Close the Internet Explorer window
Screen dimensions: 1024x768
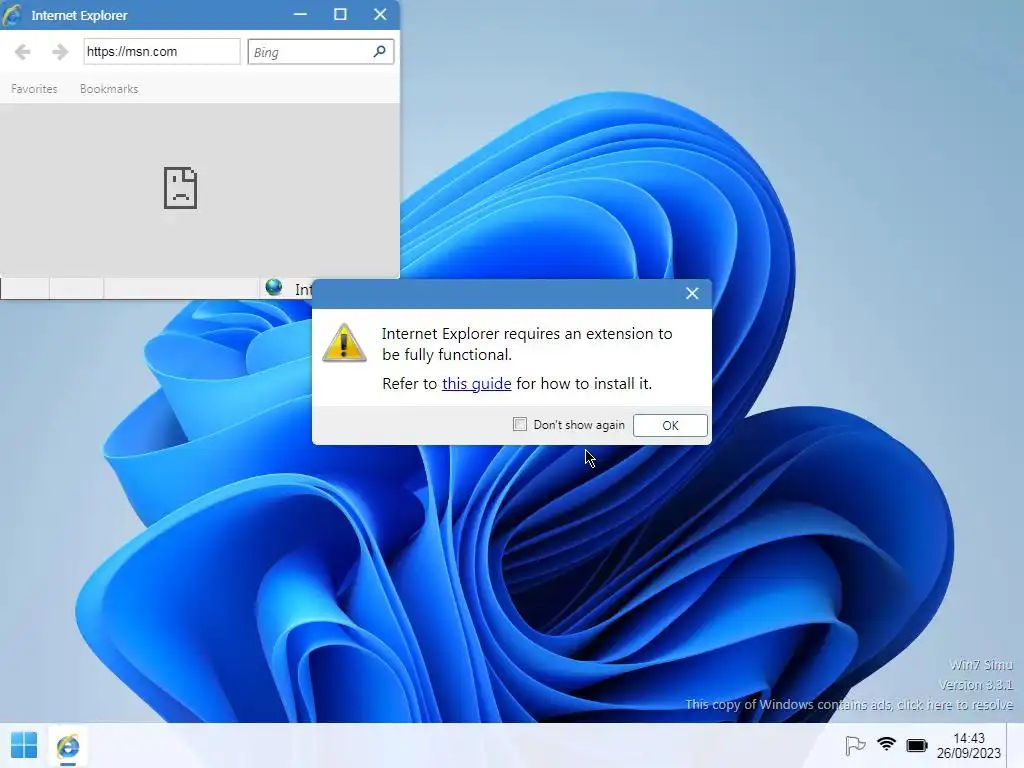coord(380,14)
